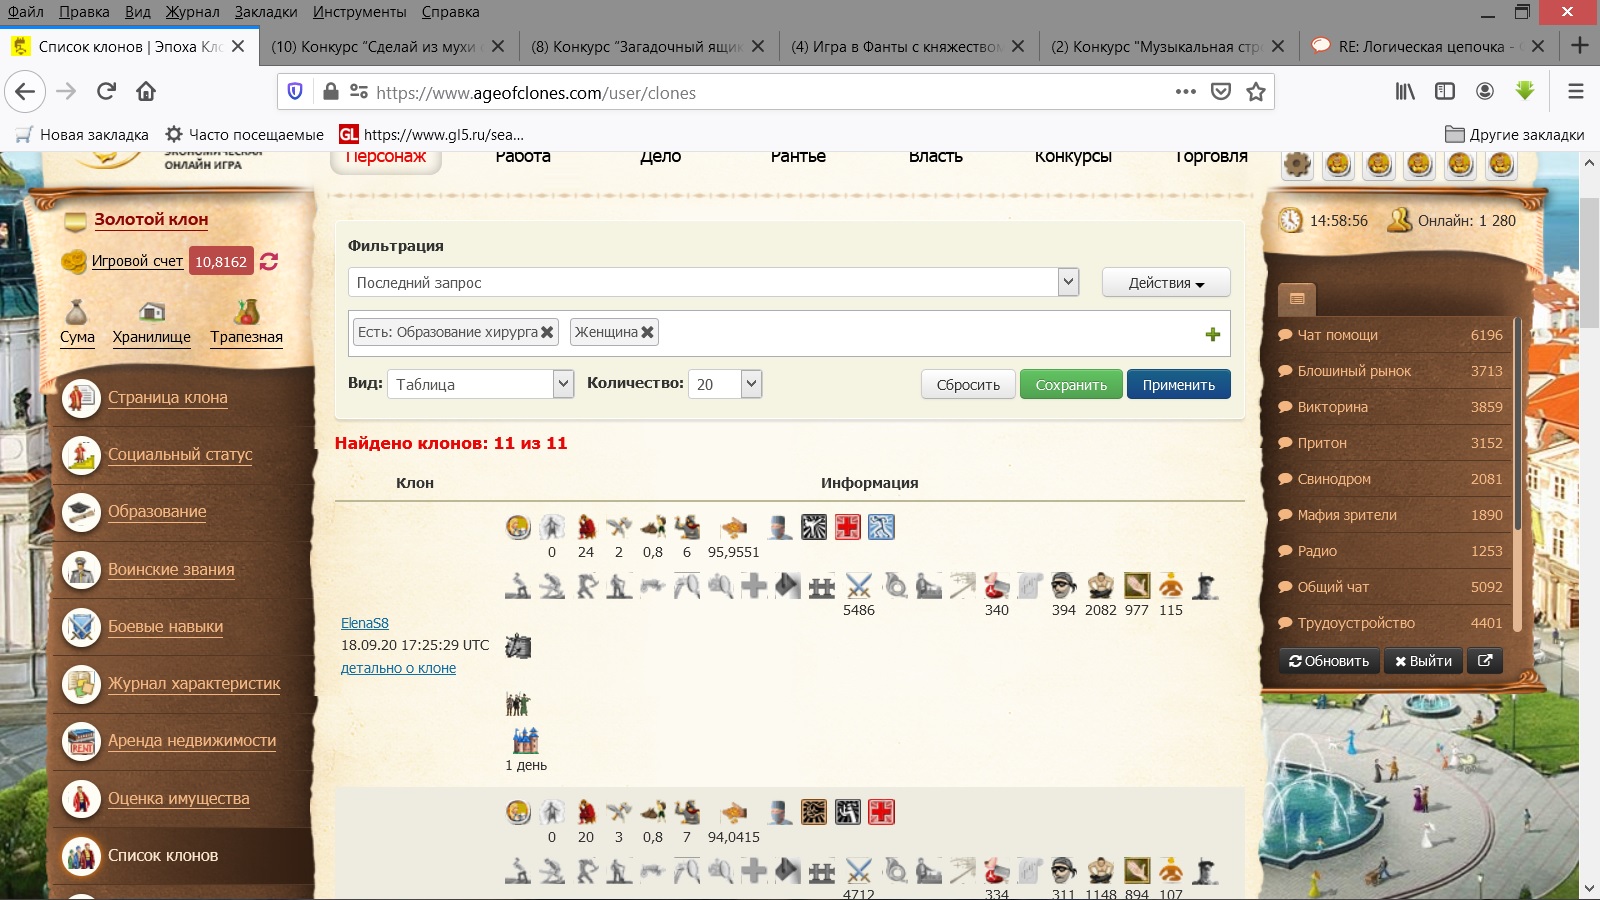Remove the Женщина filter tag
1600x900 pixels.
tap(647, 332)
